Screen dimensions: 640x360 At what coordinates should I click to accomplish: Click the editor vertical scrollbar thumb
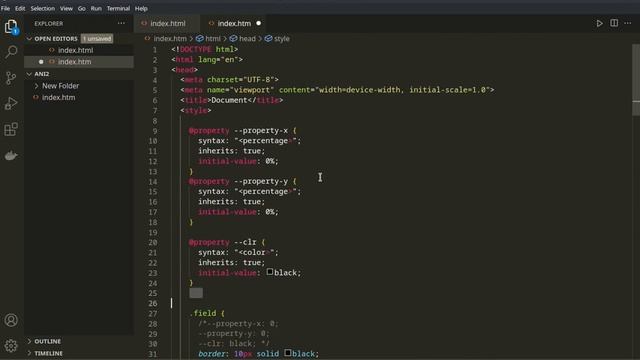coord(636,80)
